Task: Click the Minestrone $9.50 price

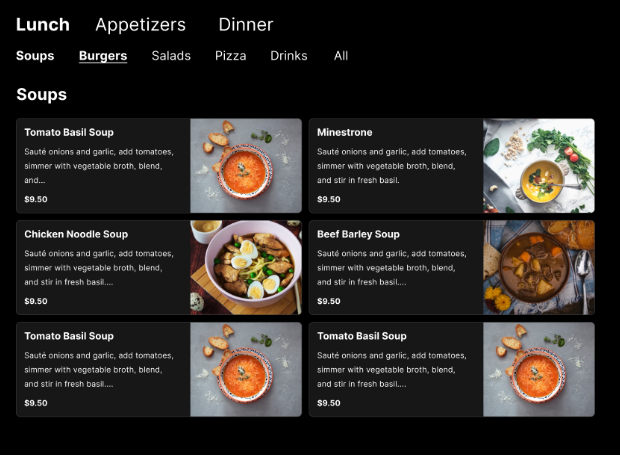Action: 328,199
